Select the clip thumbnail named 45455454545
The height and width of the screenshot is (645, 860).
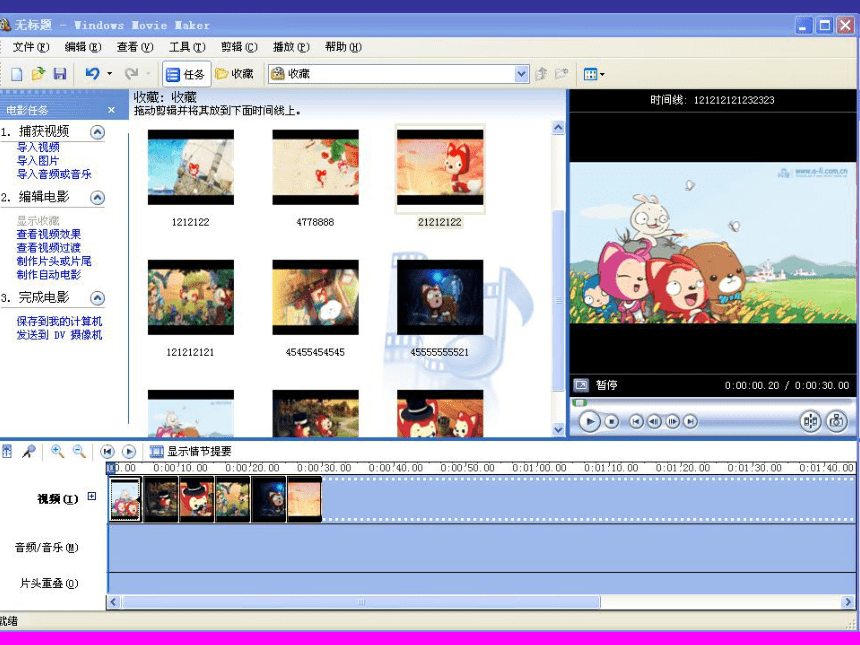pos(315,297)
